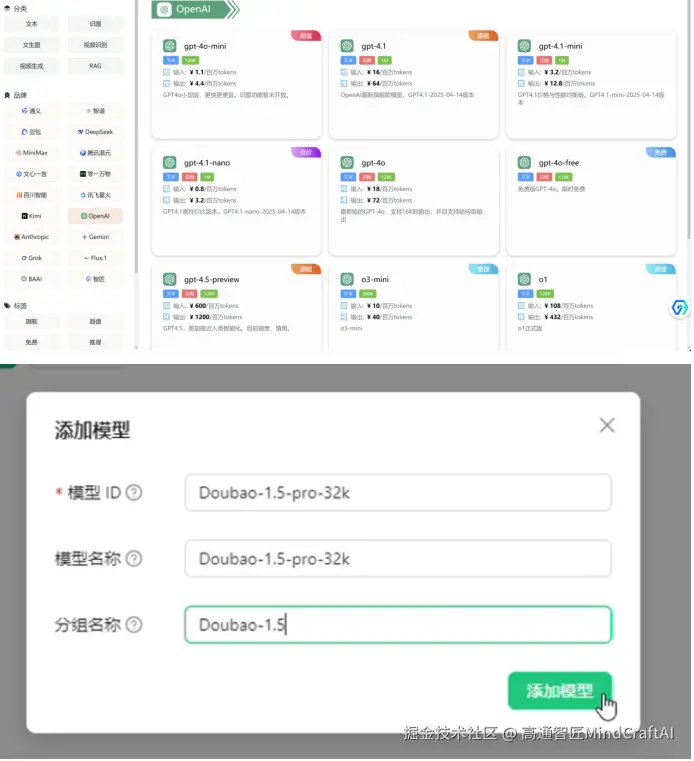The height and width of the screenshot is (761, 694).
Task: Click the OpenAI logo in the header banner
Action: [164, 9]
